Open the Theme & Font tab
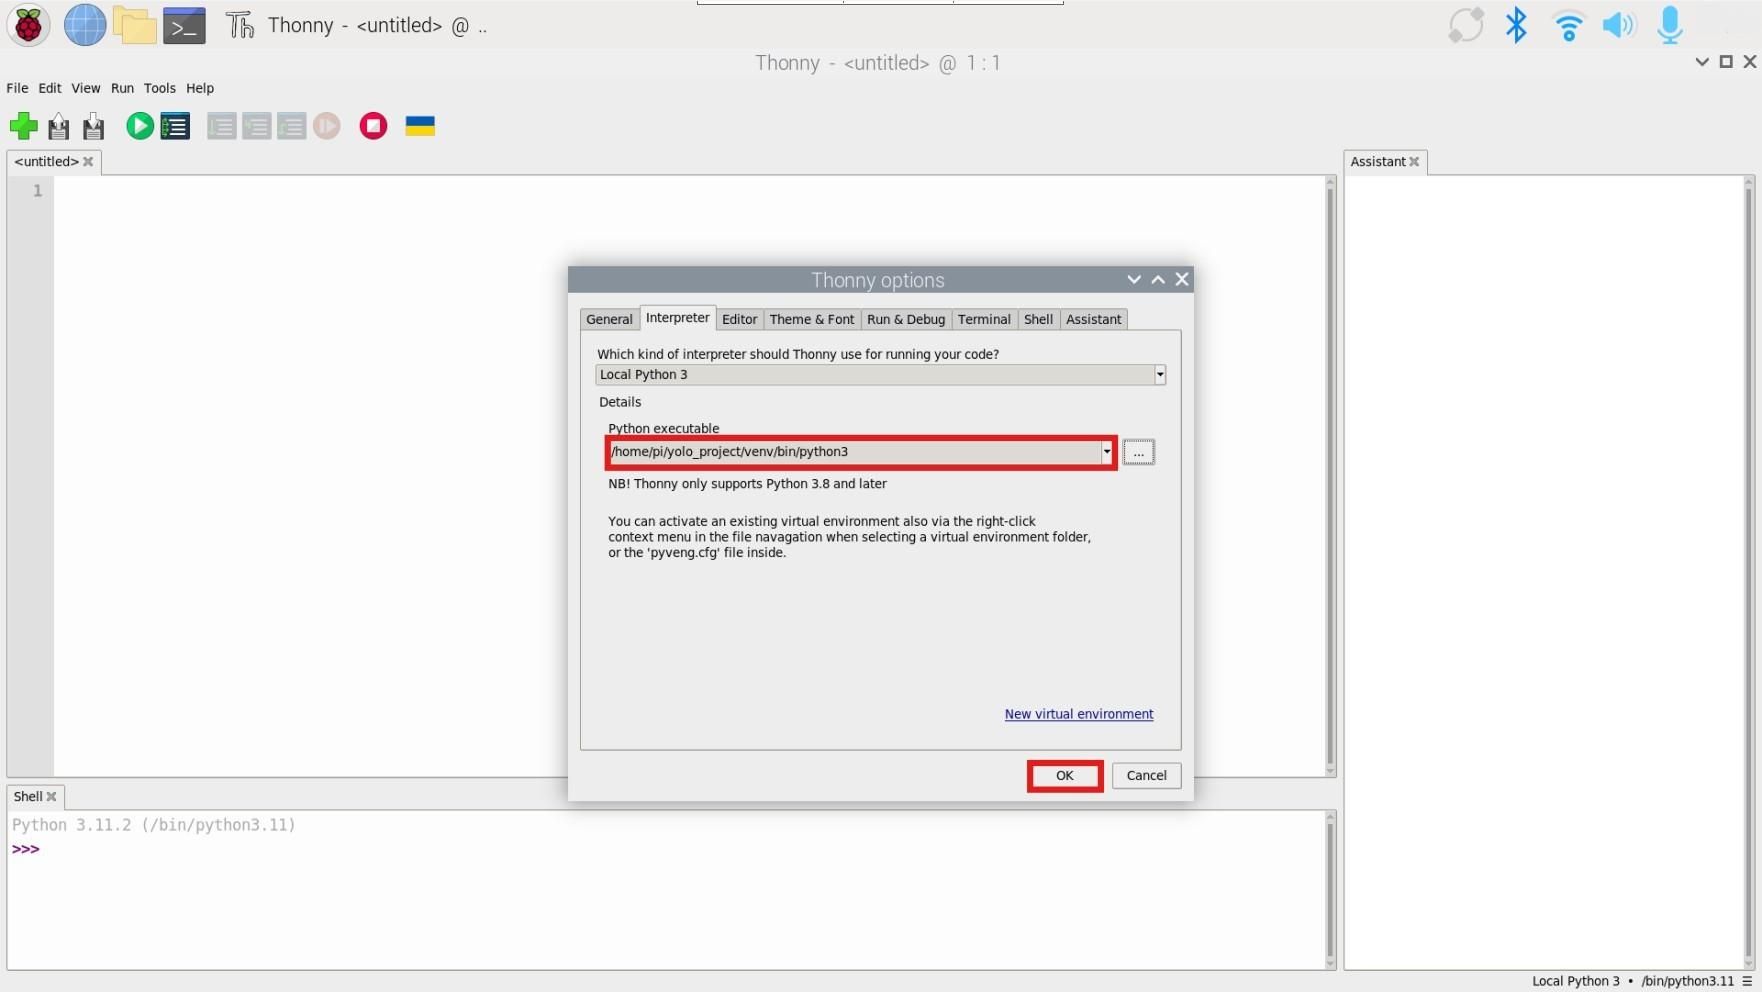Screen dimensions: 1762x992 click(x=812, y=319)
